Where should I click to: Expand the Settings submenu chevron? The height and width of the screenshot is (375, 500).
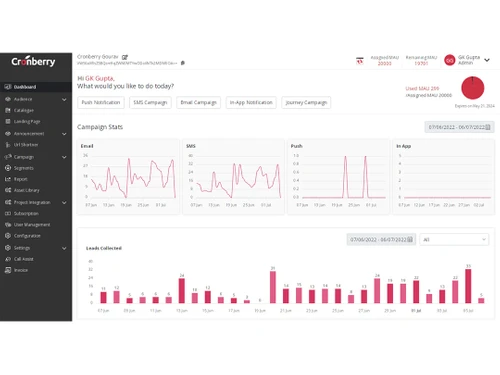click(x=64, y=248)
